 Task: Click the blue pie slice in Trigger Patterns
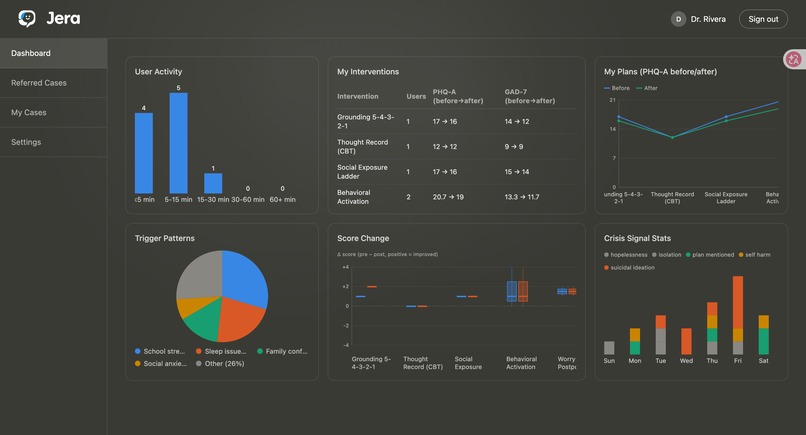point(244,278)
